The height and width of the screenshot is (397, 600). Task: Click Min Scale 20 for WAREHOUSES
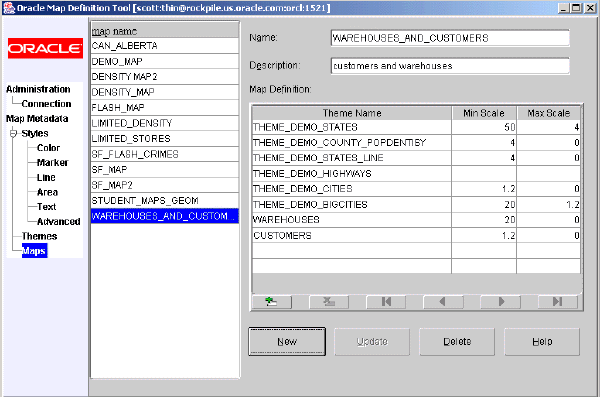[x=484, y=220]
